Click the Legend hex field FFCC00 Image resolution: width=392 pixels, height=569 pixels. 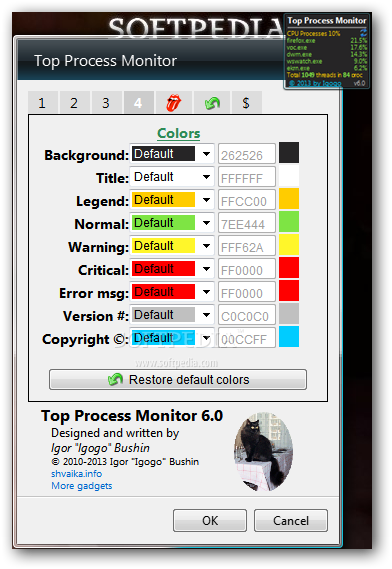coord(247,200)
